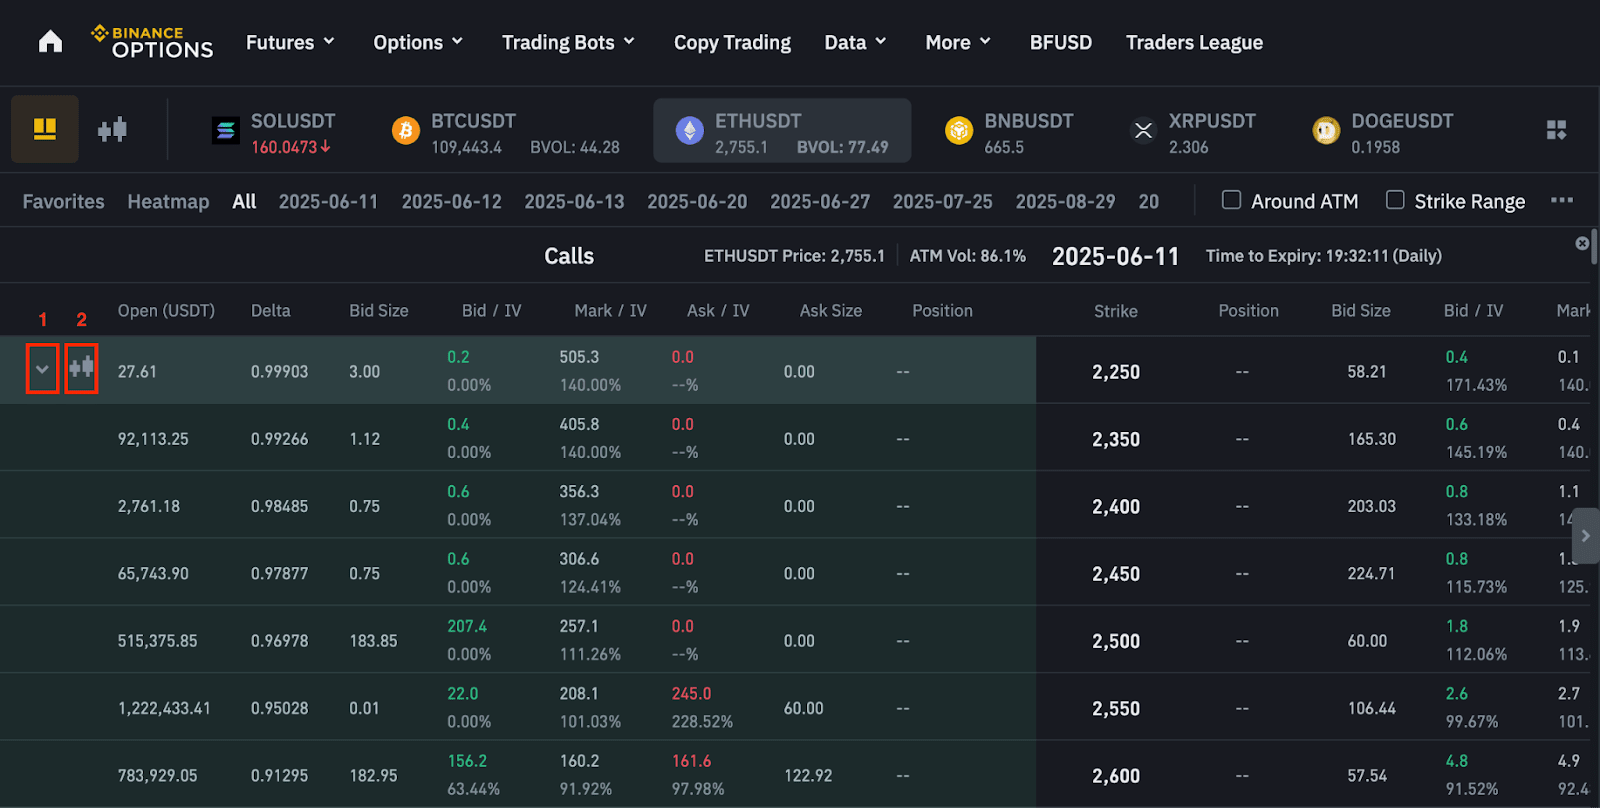Open the Trading Bots dropdown menu
Image resolution: width=1600 pixels, height=808 pixels.
tap(568, 42)
